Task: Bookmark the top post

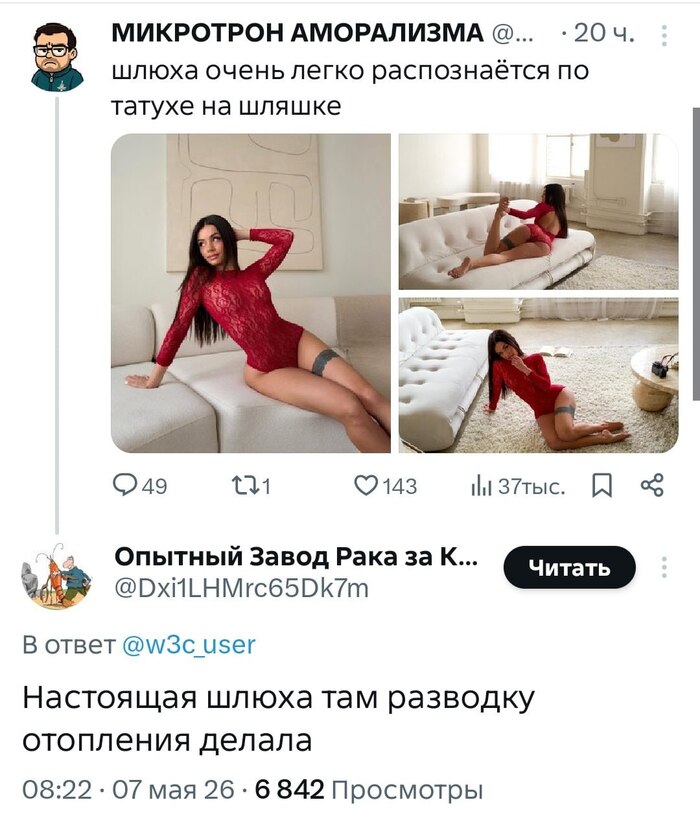Action: point(602,486)
